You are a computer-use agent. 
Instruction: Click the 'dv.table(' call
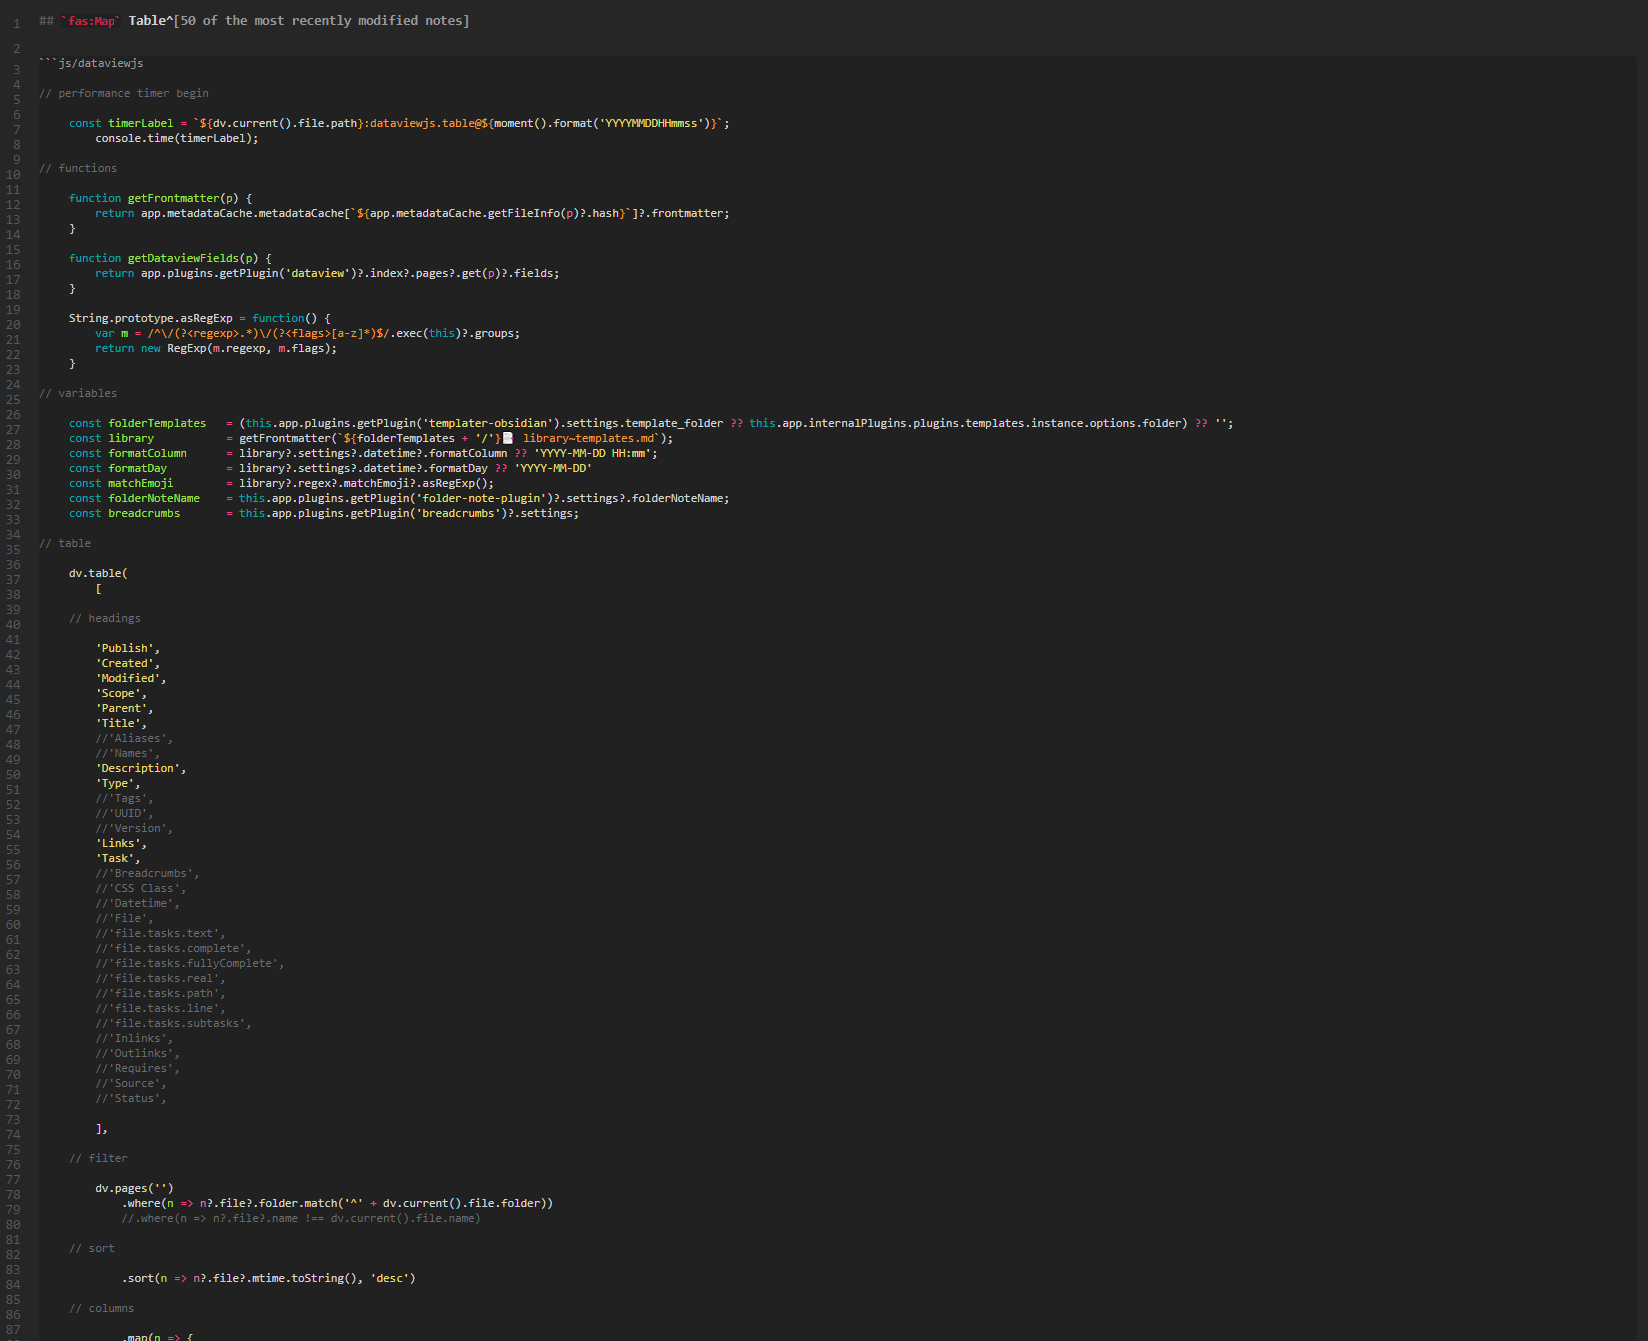pos(98,573)
